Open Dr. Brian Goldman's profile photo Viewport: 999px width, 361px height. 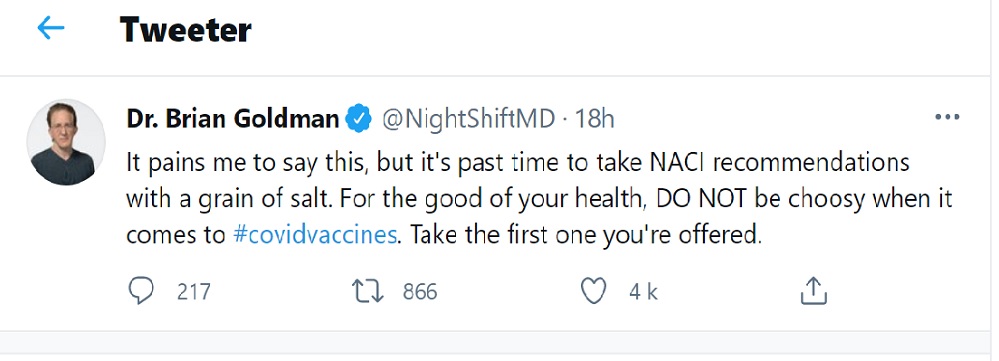coord(66,142)
